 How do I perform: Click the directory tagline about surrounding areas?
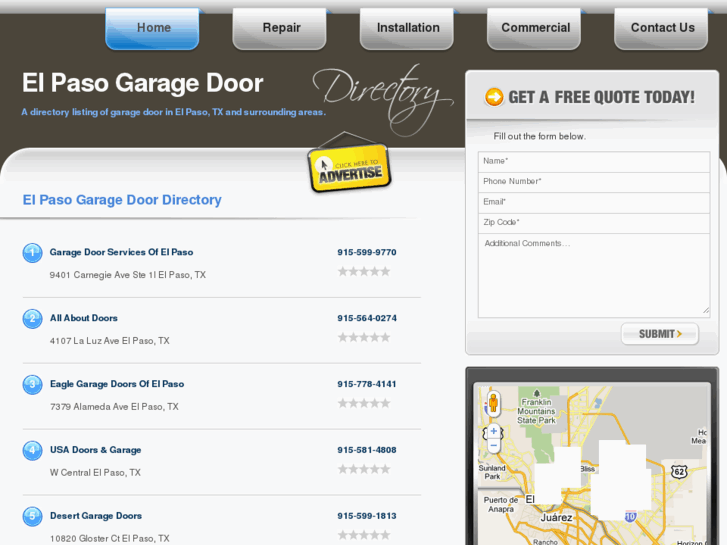coord(173,112)
